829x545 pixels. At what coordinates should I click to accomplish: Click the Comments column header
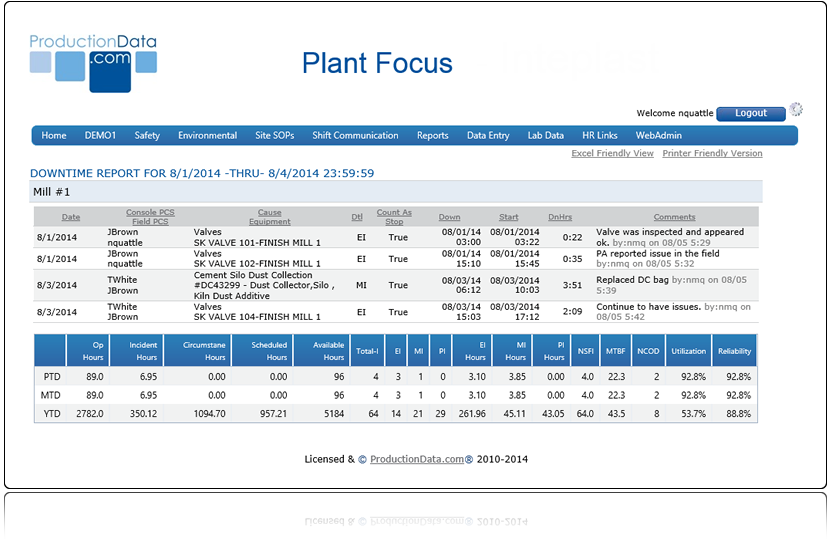tap(674, 217)
